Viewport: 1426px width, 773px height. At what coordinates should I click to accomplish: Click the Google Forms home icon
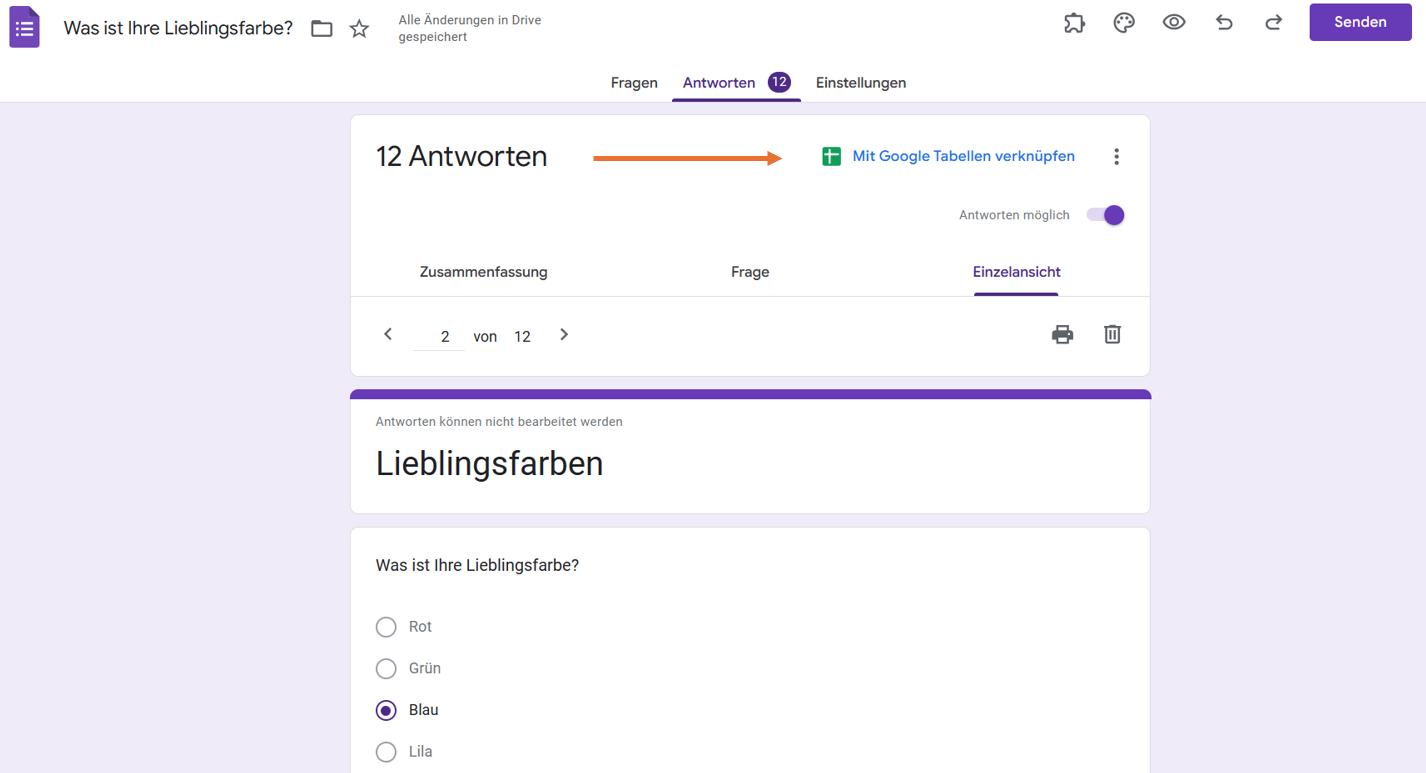(25, 27)
